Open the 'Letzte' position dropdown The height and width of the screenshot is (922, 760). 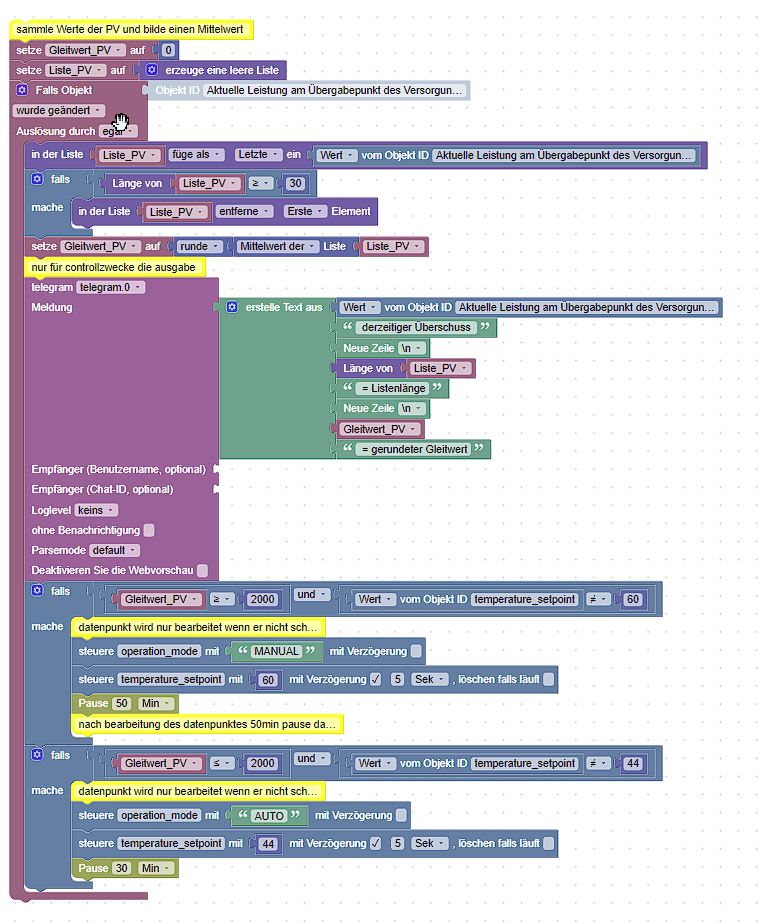click(258, 155)
